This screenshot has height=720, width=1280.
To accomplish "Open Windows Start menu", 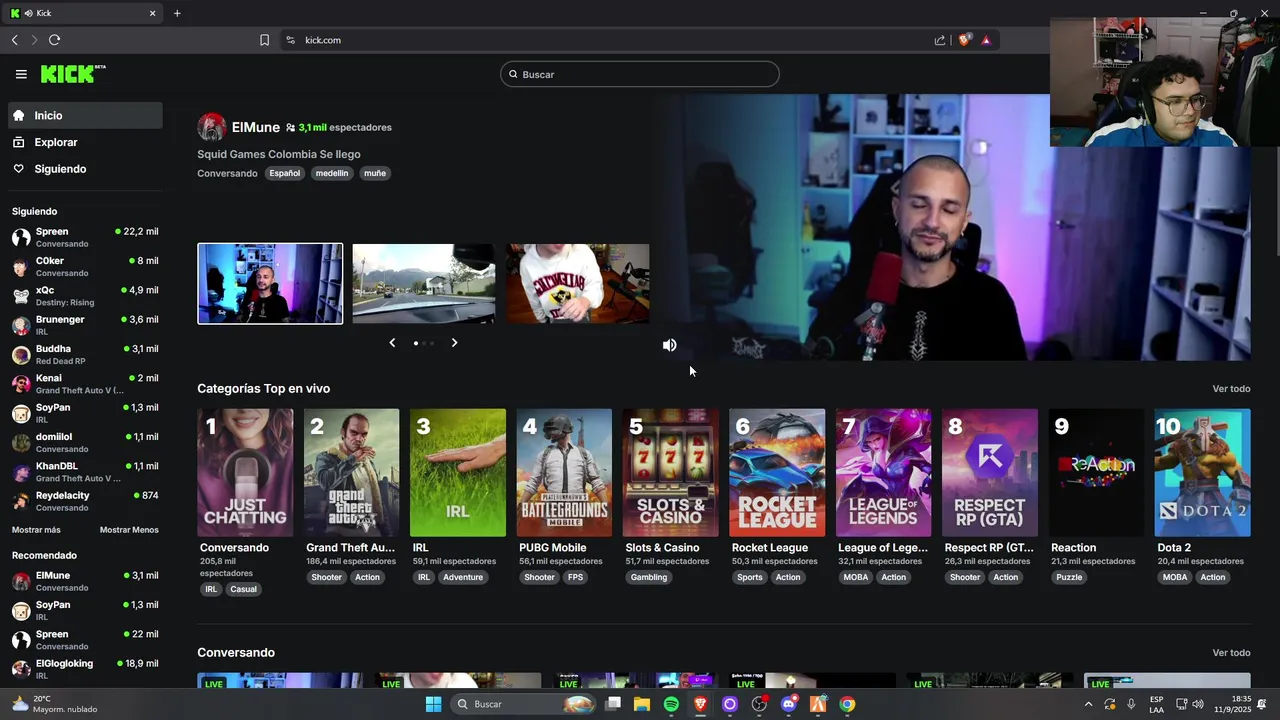I will 433,704.
